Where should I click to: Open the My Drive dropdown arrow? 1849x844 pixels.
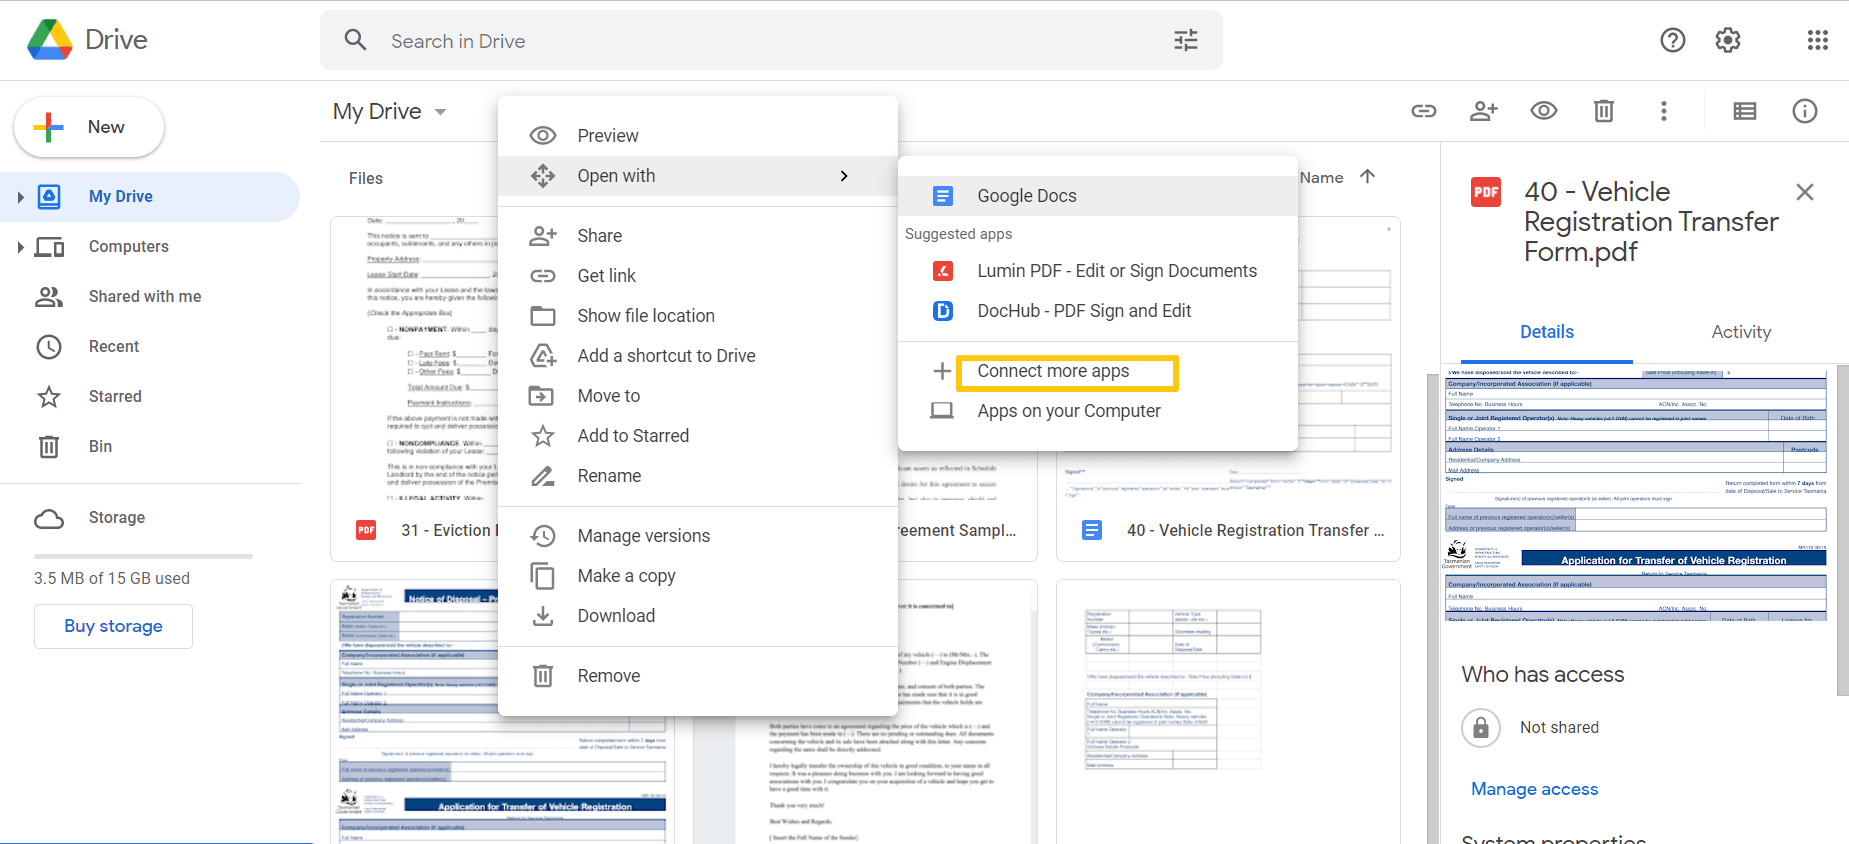click(x=440, y=112)
